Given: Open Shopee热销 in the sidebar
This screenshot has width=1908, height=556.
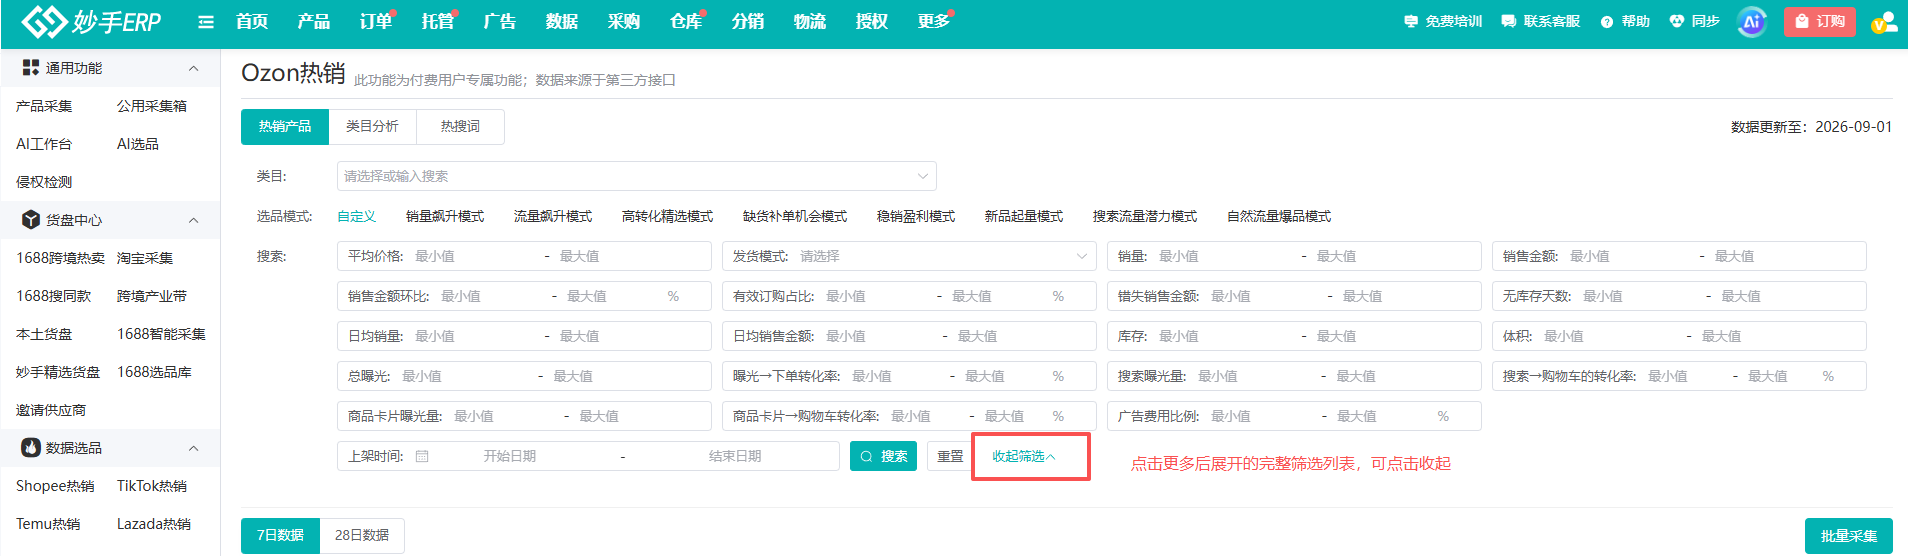Looking at the screenshot, I should tap(55, 486).
